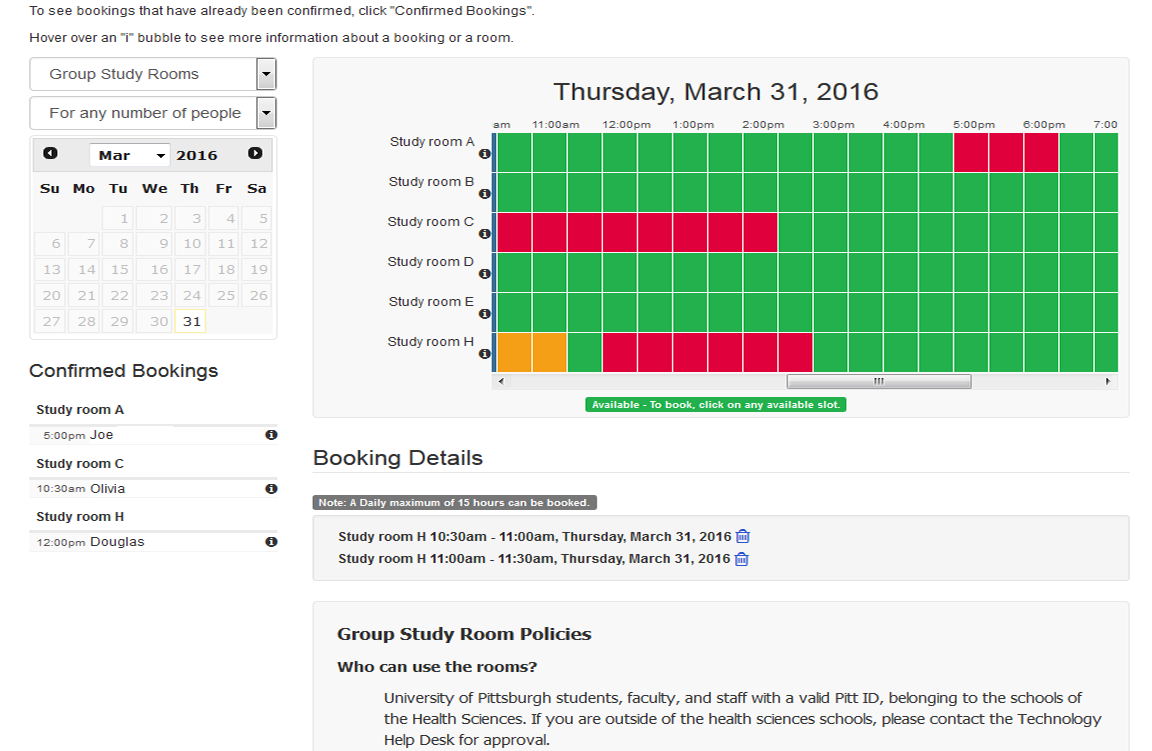Screen dimensions: 1152x751
Task: Open info bubble beside Study room B
Action: click(484, 195)
